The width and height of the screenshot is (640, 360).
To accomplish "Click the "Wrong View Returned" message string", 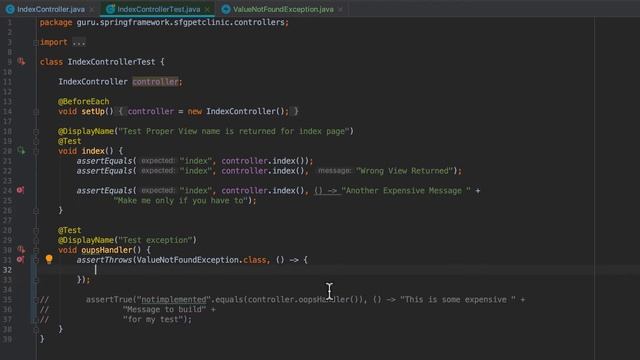I will click(x=404, y=171).
